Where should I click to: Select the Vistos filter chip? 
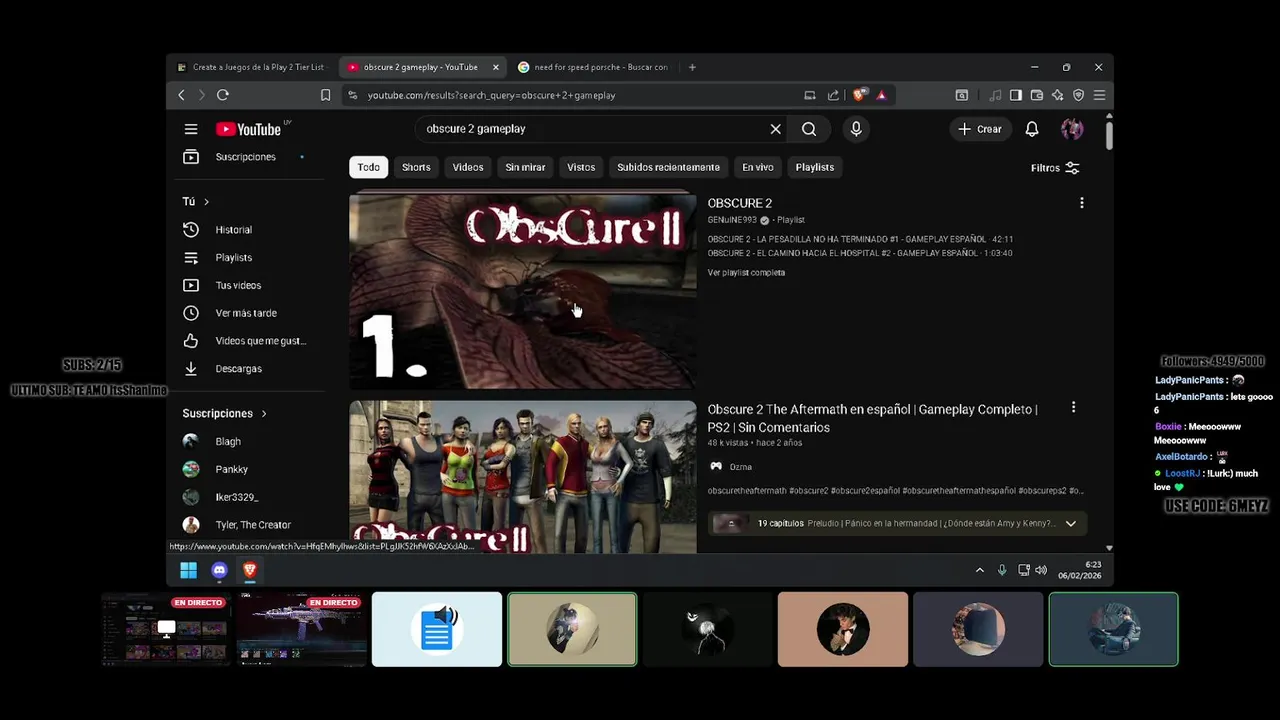point(581,167)
